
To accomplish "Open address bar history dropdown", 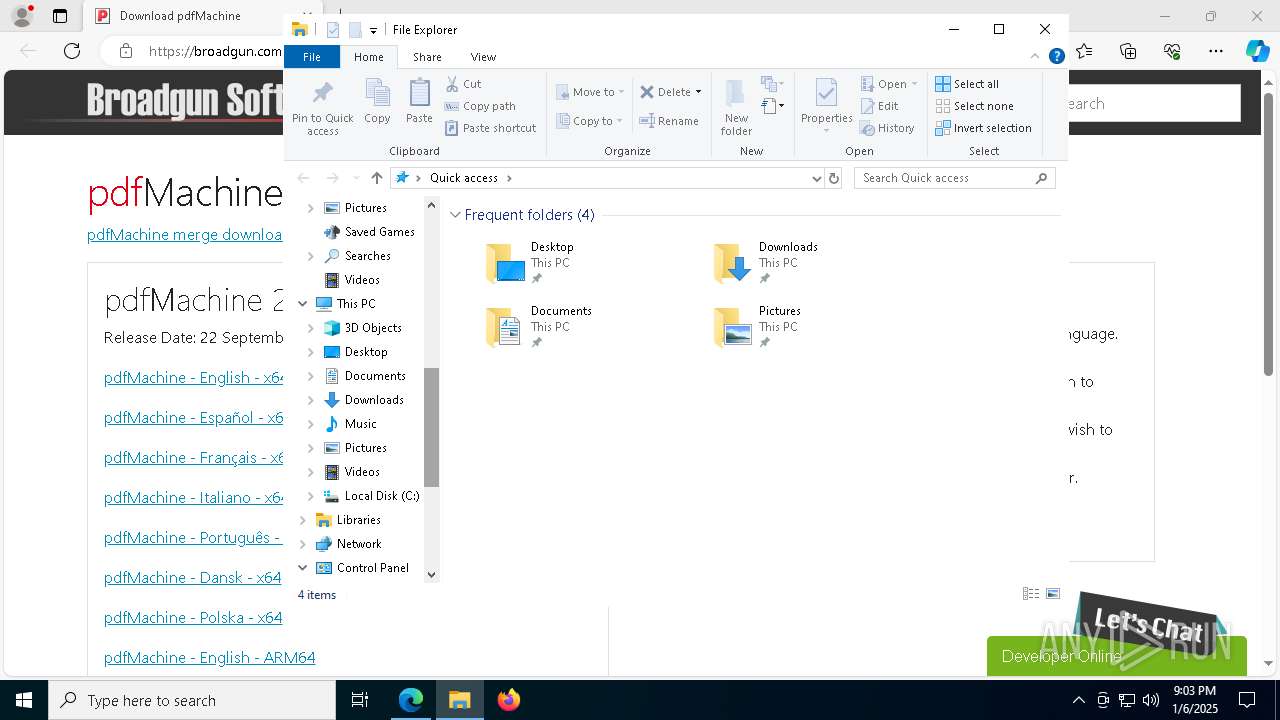I will coord(817,178).
